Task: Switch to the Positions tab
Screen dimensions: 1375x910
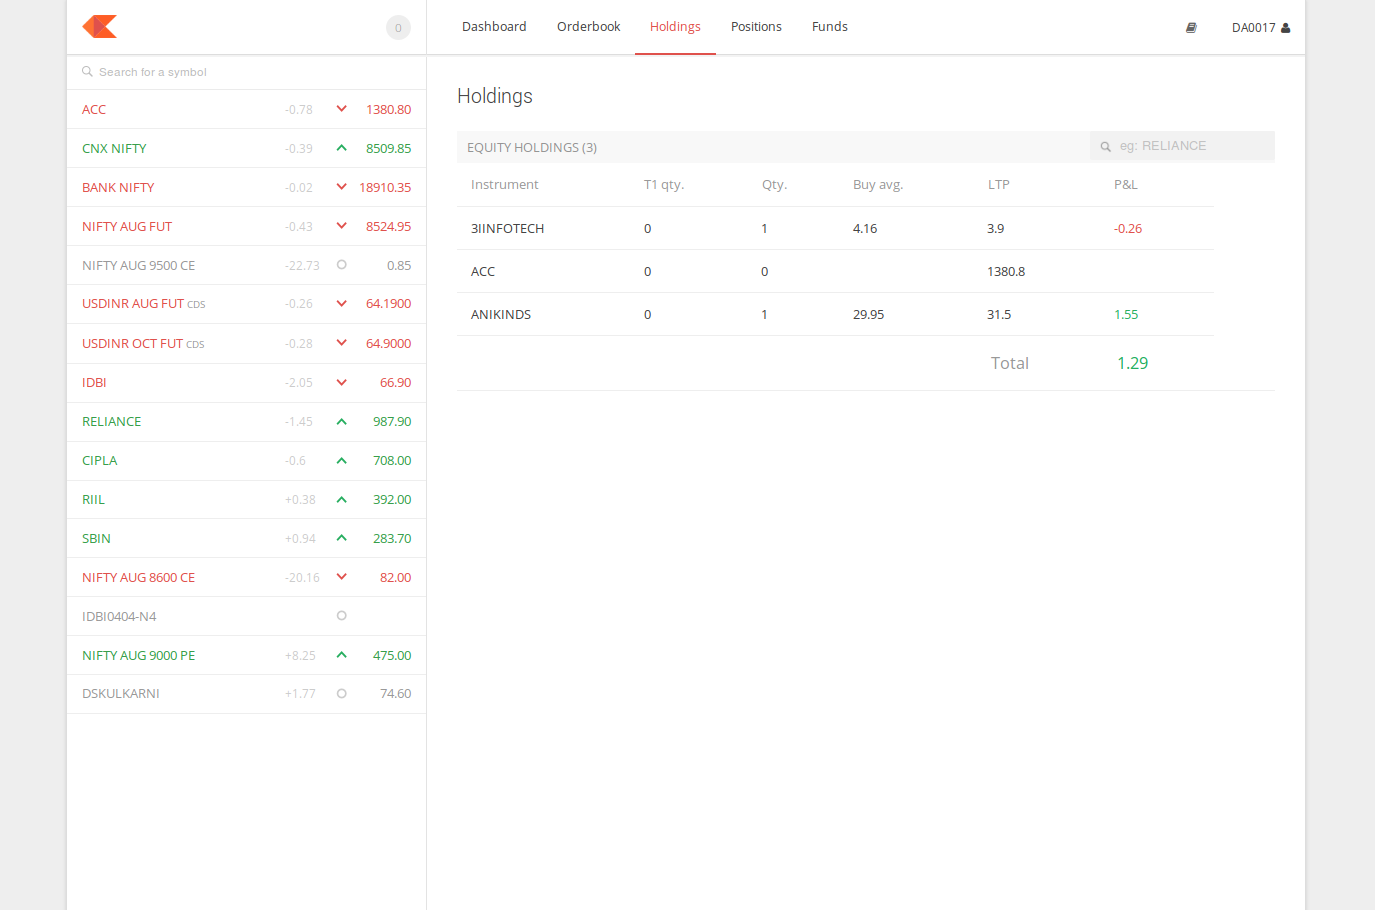Action: click(756, 26)
